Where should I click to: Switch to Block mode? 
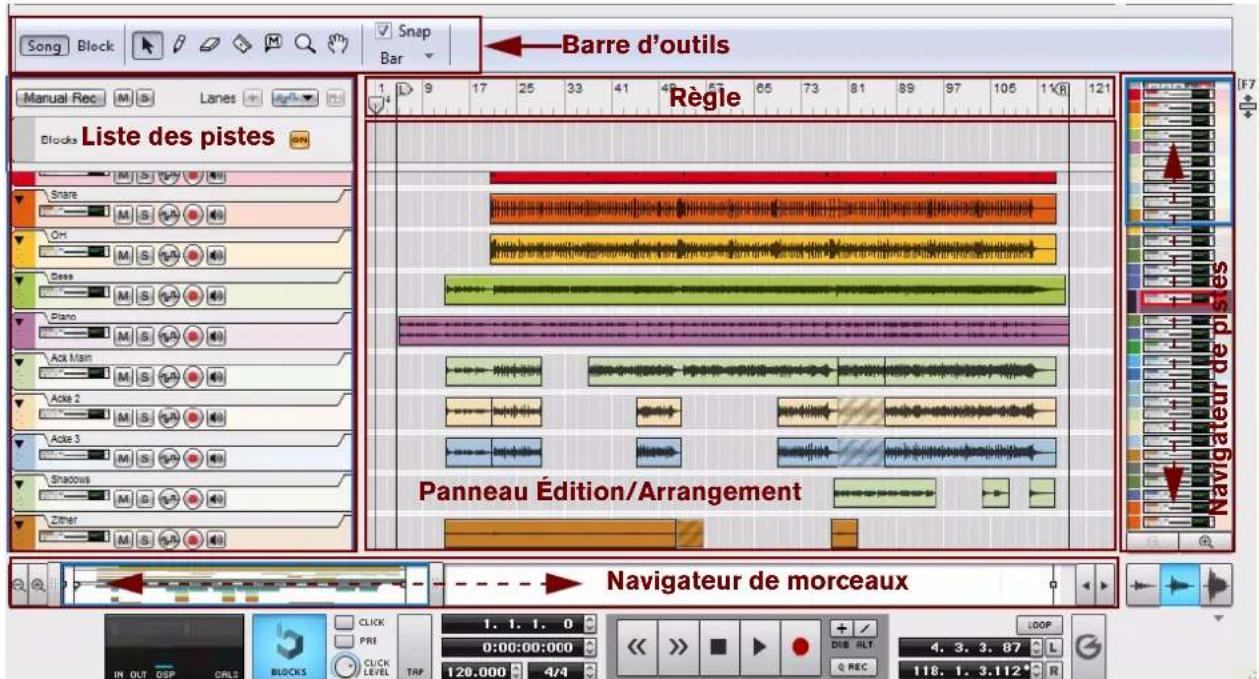97,46
